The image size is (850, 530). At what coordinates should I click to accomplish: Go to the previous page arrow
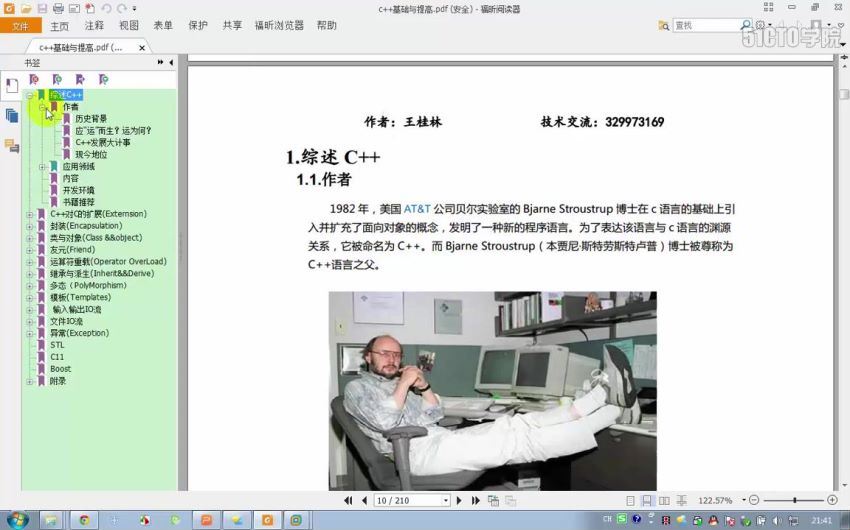(x=364, y=501)
